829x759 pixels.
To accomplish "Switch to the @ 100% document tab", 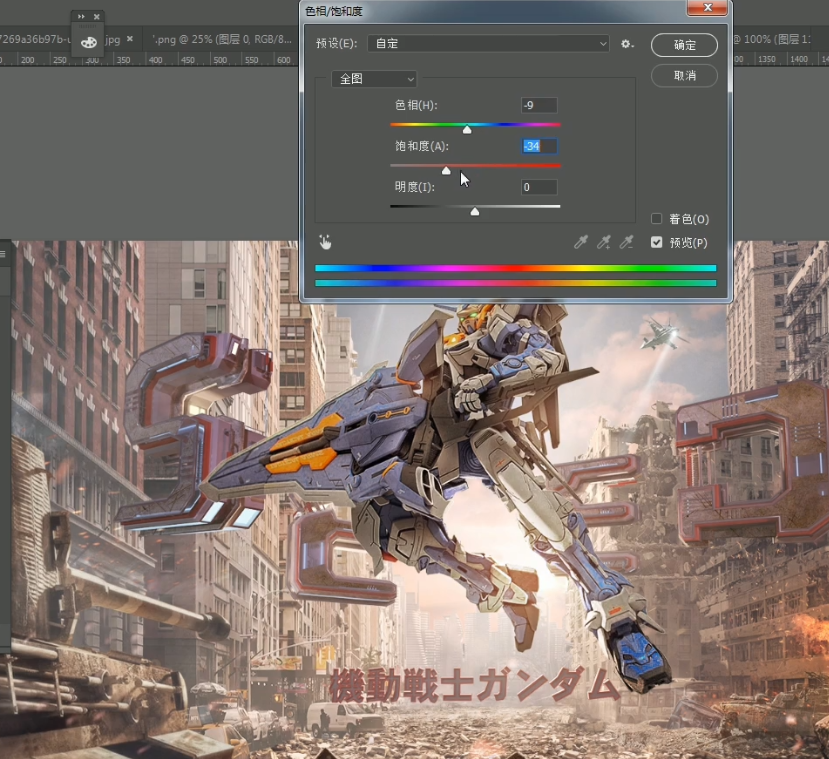I will pos(771,39).
